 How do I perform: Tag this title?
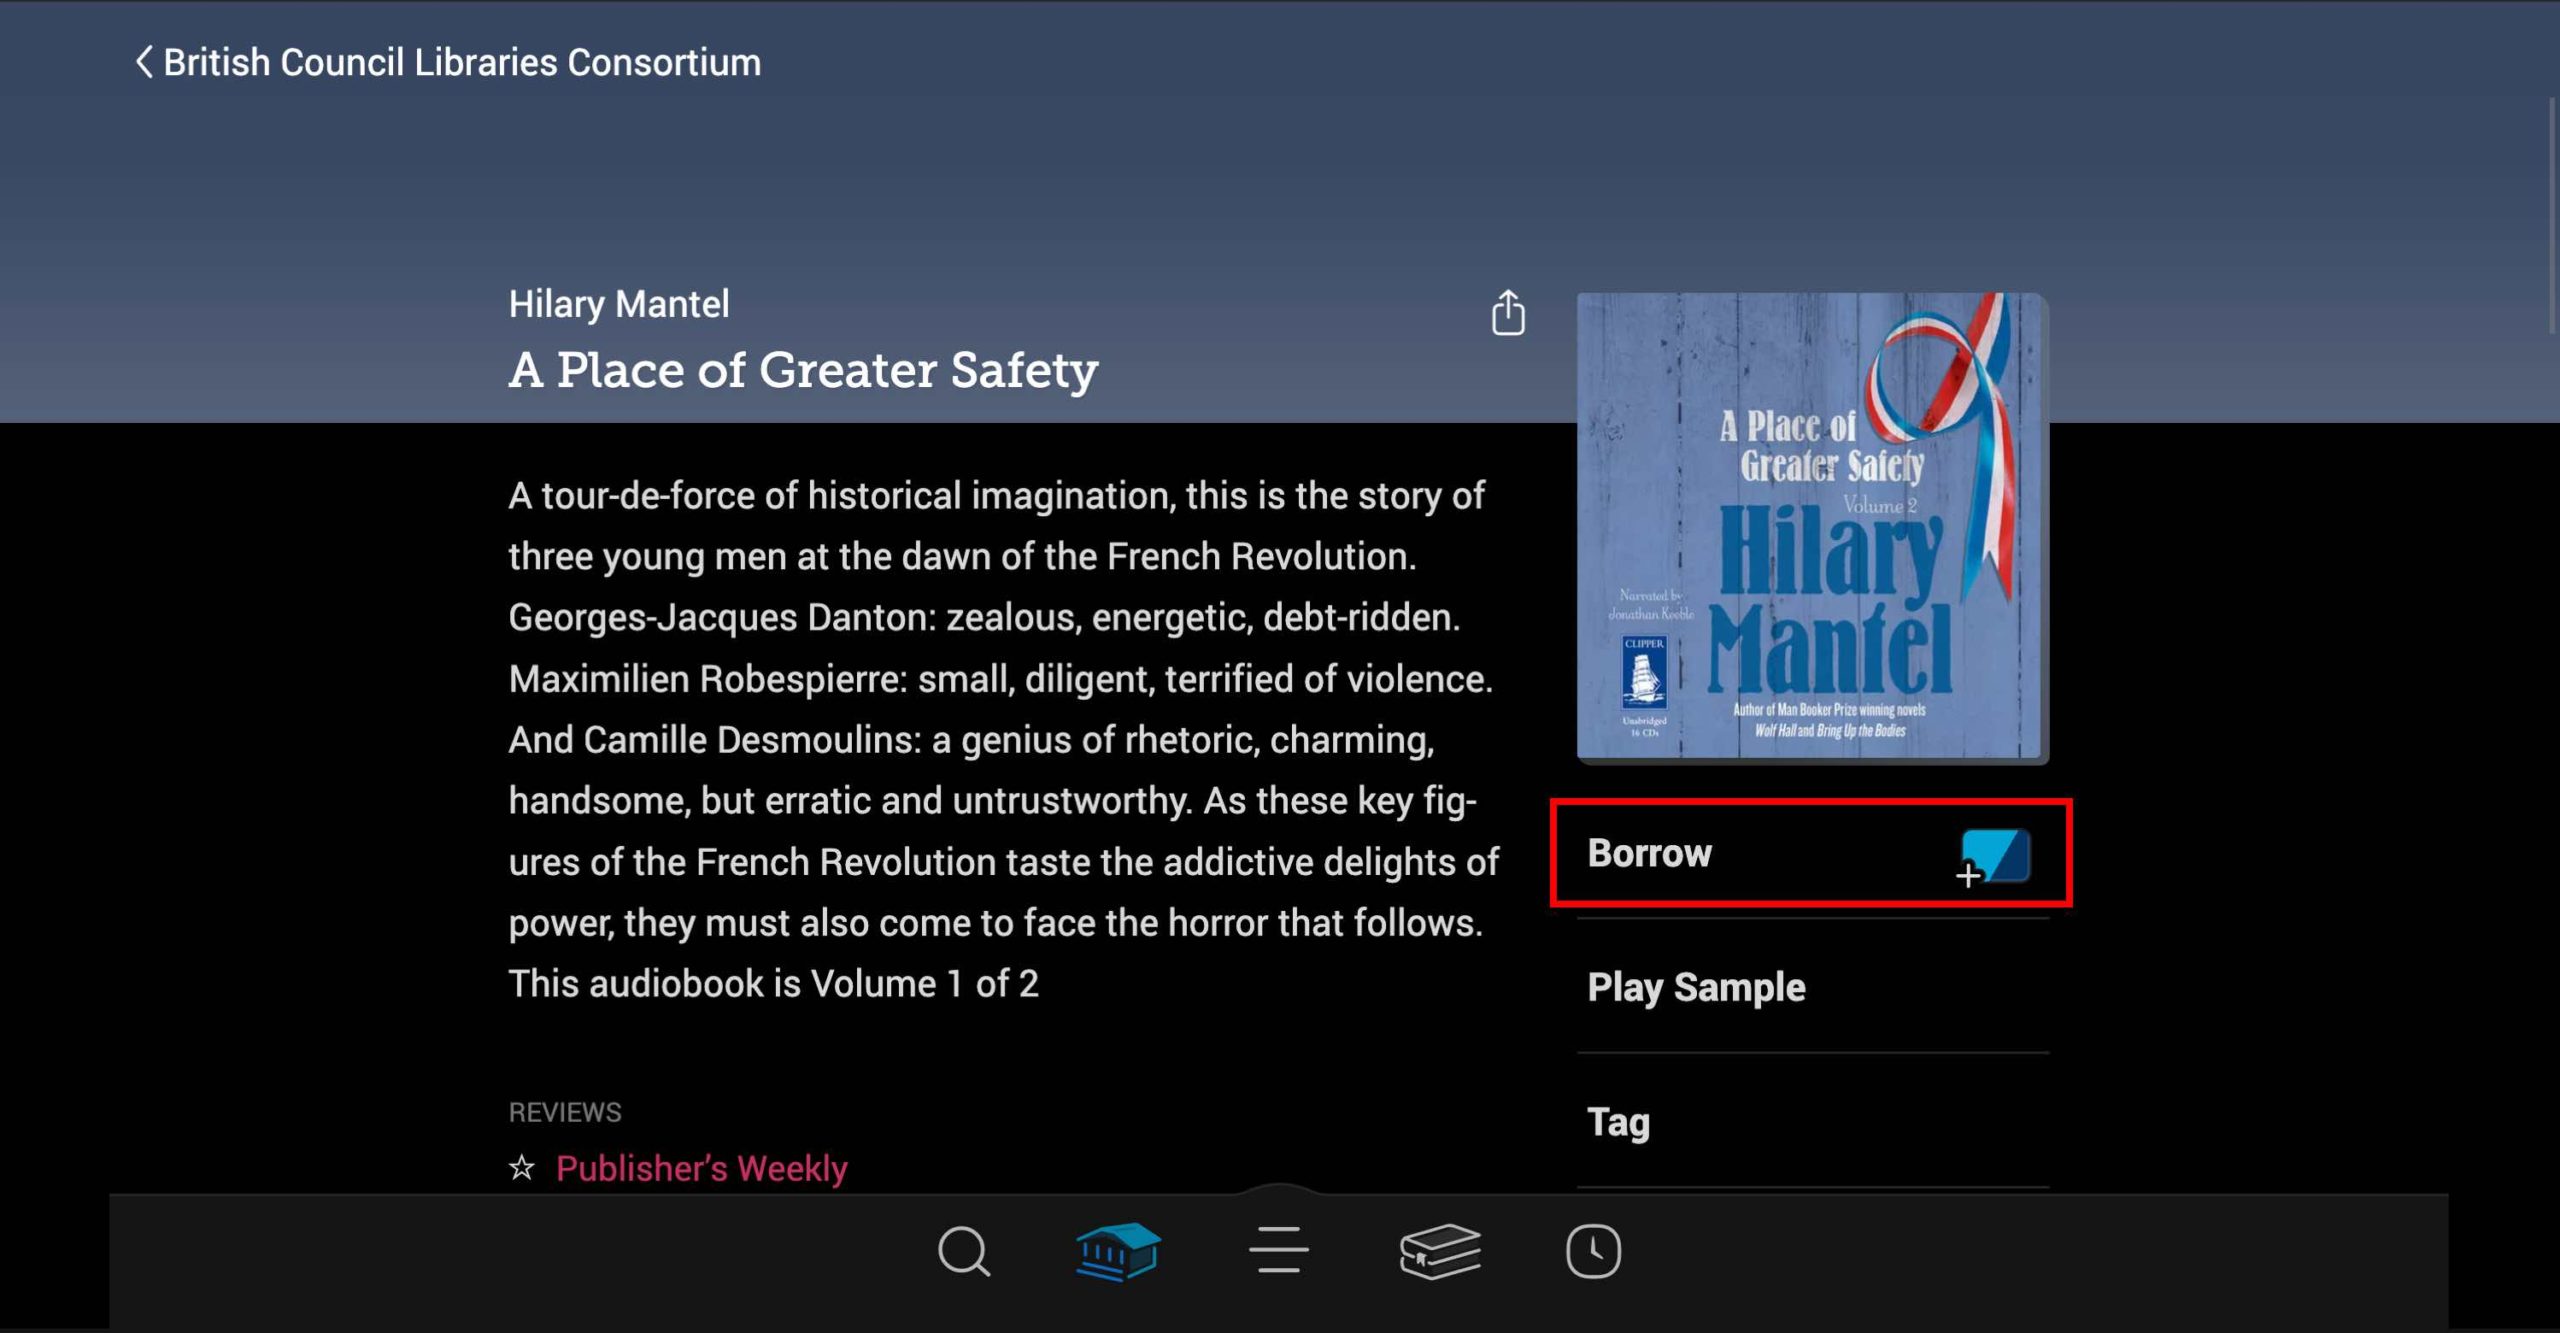[1811, 1121]
